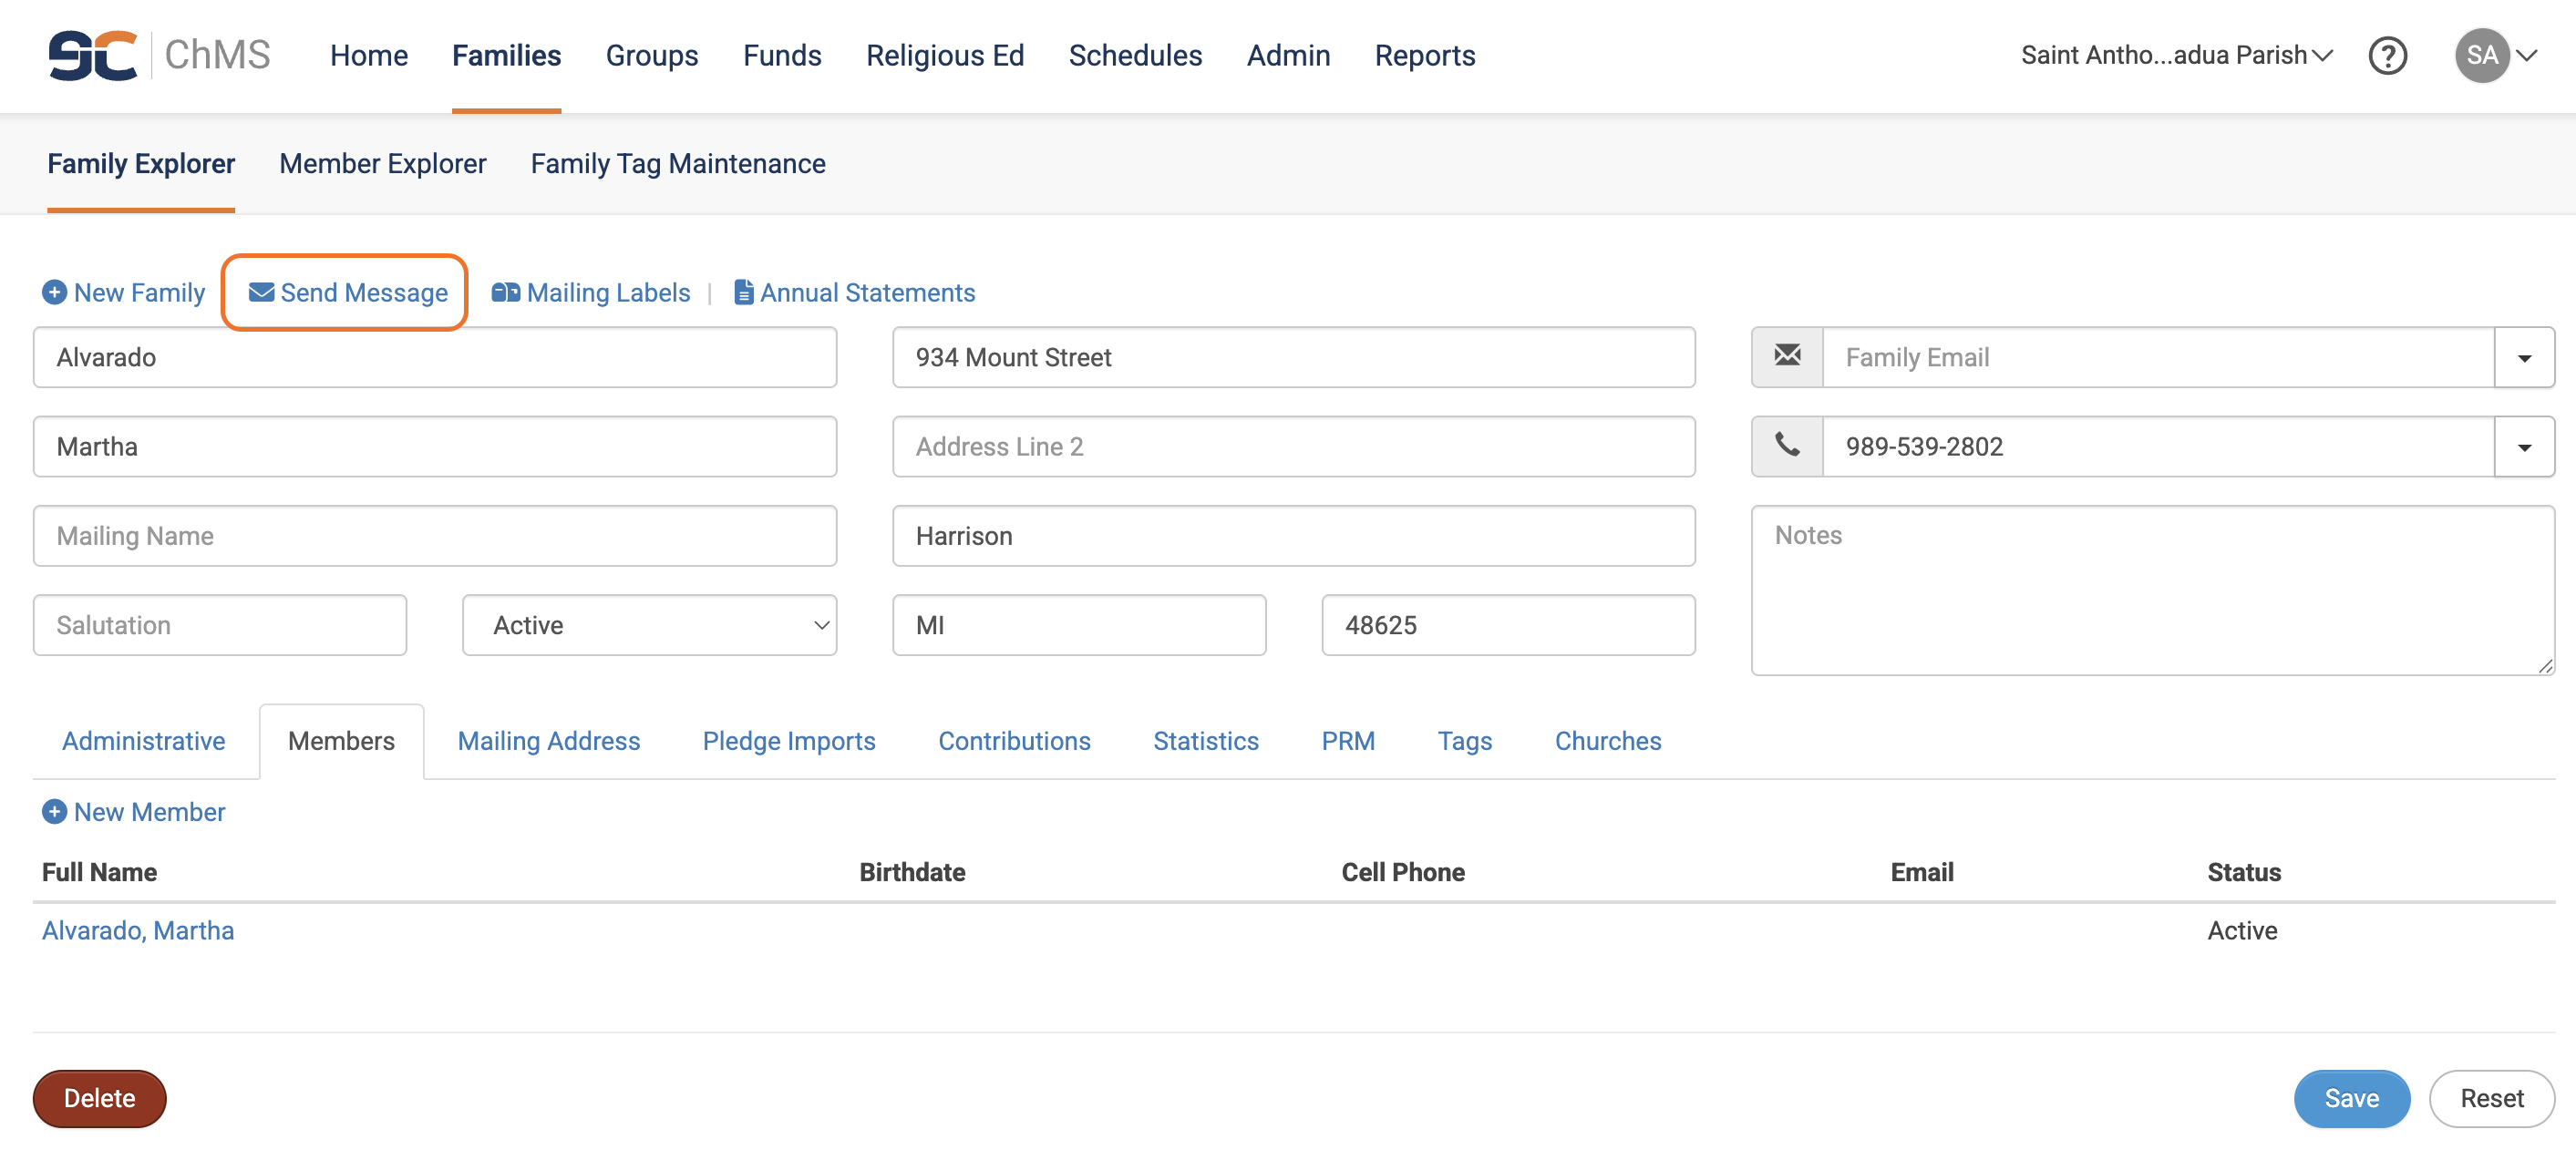This screenshot has height=1150, width=2576.
Task: Switch to the Contributions tab
Action: click(x=1014, y=740)
